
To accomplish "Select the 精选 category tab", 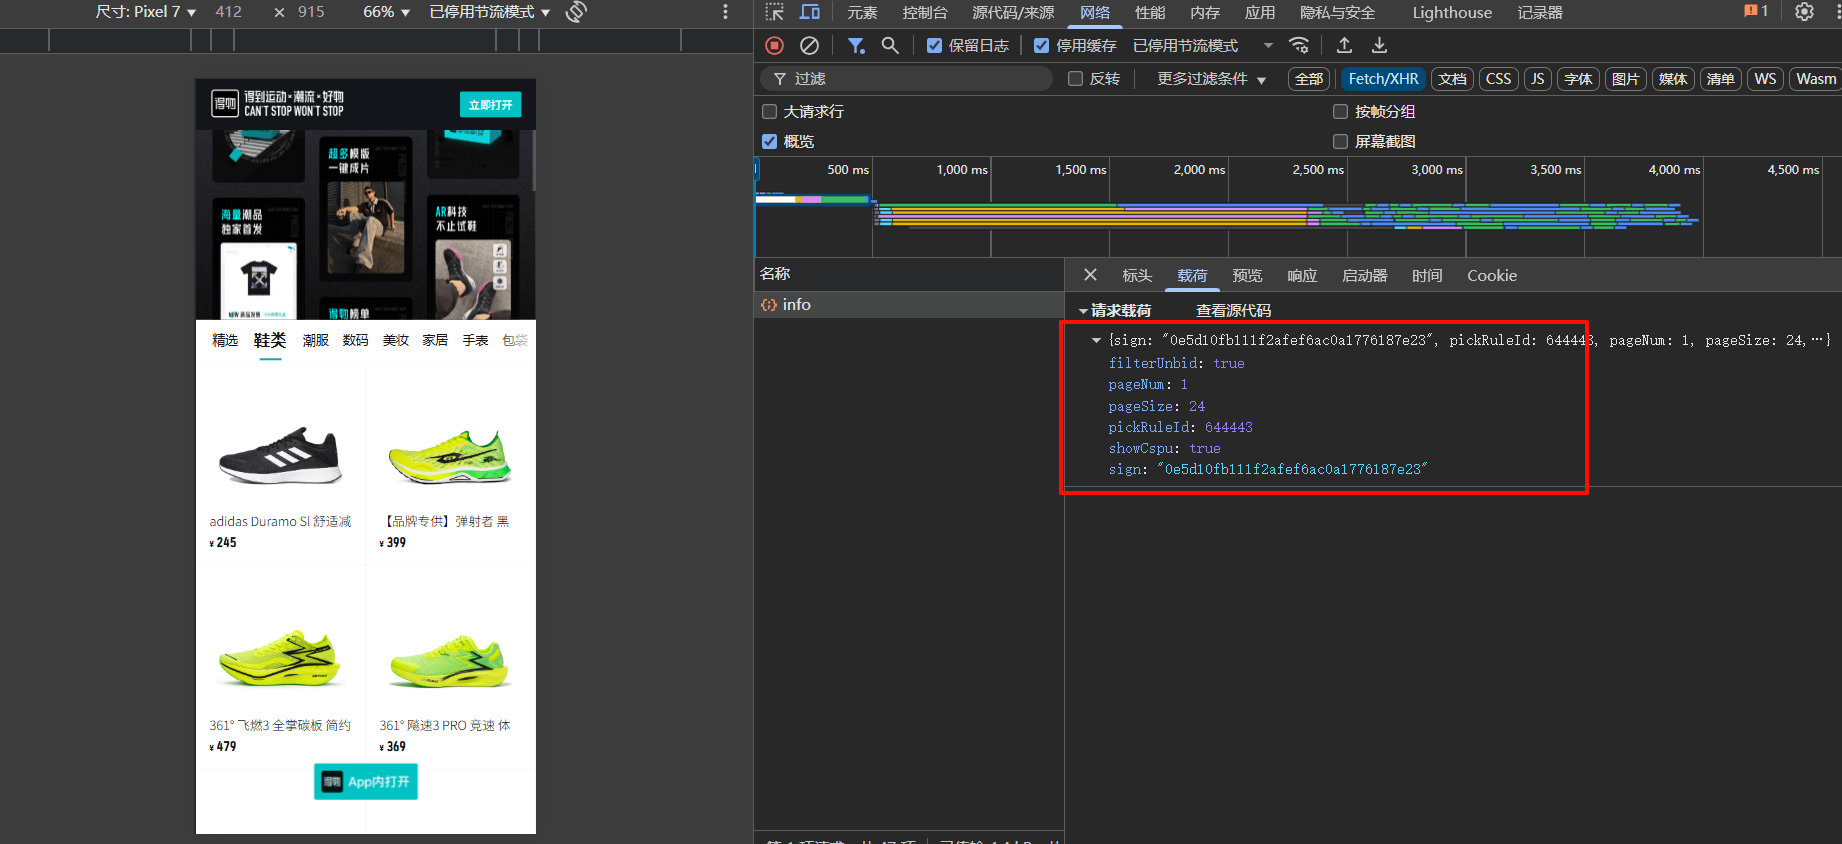I will [225, 341].
